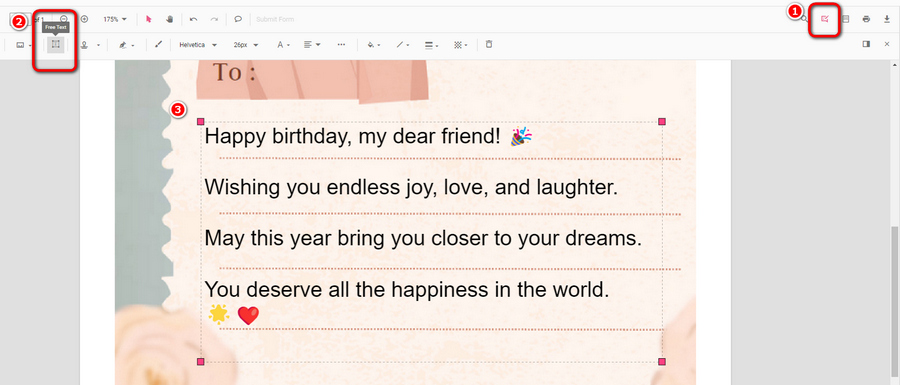Expand the signature tool options arrow
This screenshot has height=385, width=900.
(133, 45)
